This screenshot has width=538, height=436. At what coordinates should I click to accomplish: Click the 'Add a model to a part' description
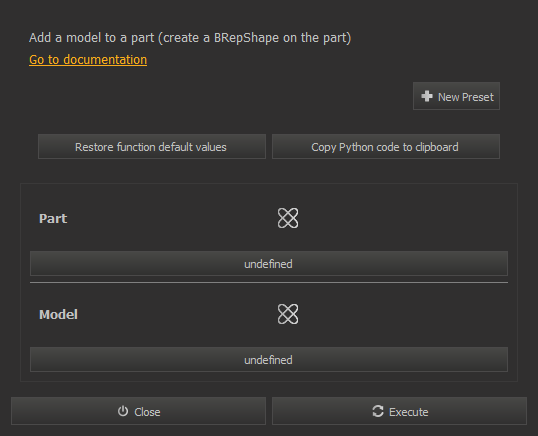[x=190, y=38]
